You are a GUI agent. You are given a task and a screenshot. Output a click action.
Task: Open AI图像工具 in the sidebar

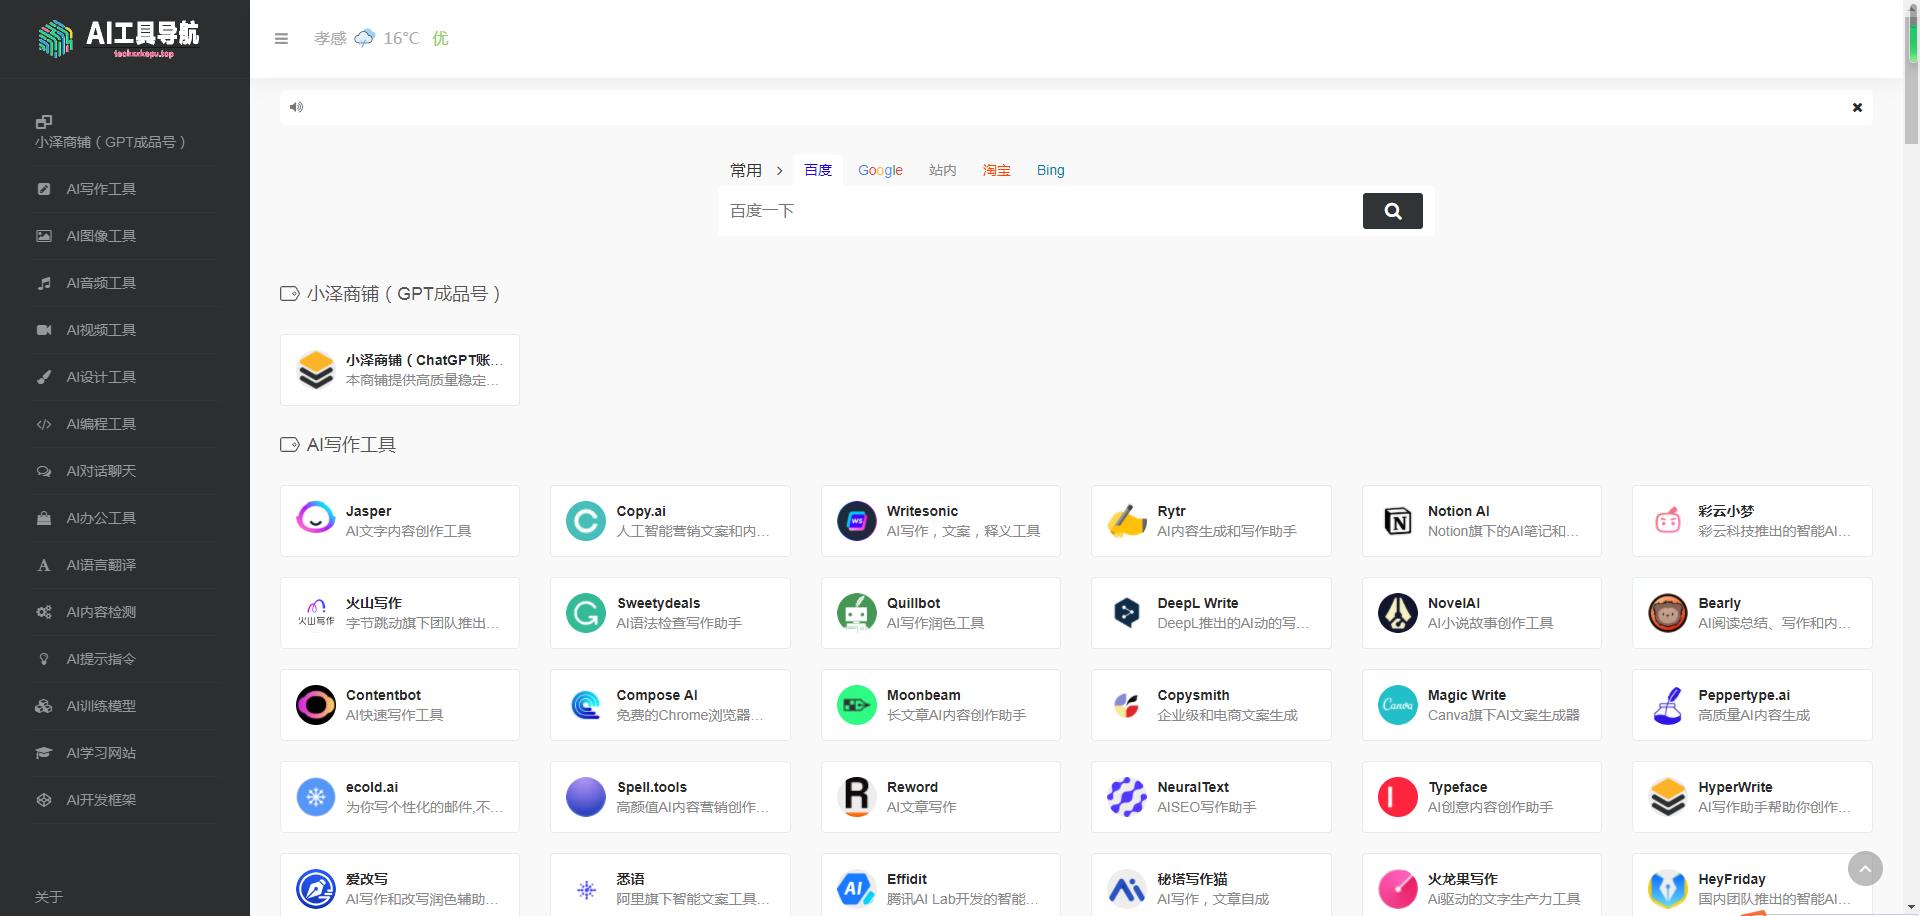point(101,236)
